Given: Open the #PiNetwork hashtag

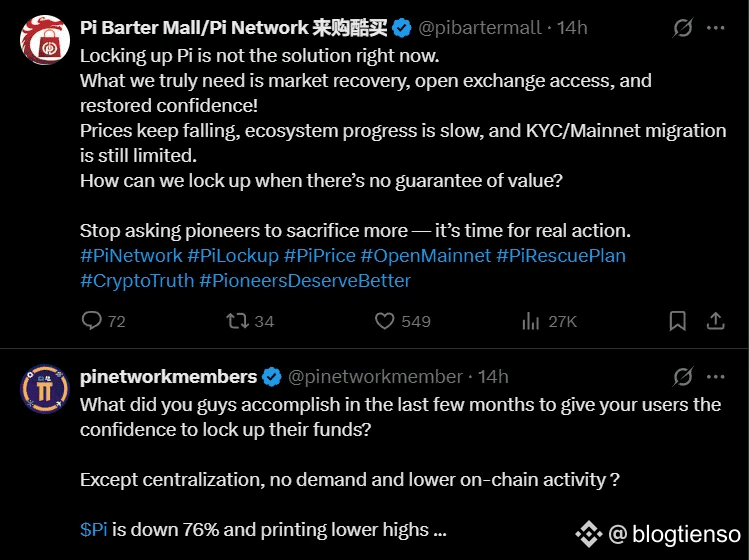Looking at the screenshot, I should coord(131,256).
